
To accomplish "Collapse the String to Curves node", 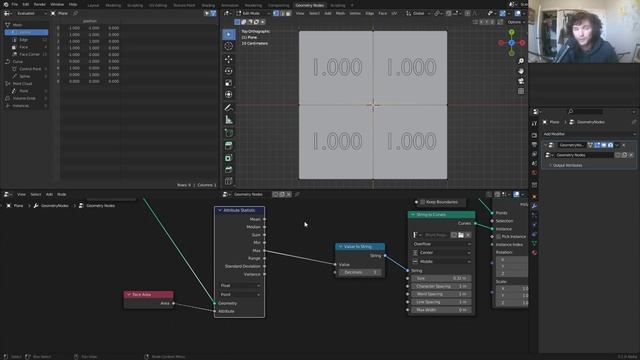I will tap(413, 215).
